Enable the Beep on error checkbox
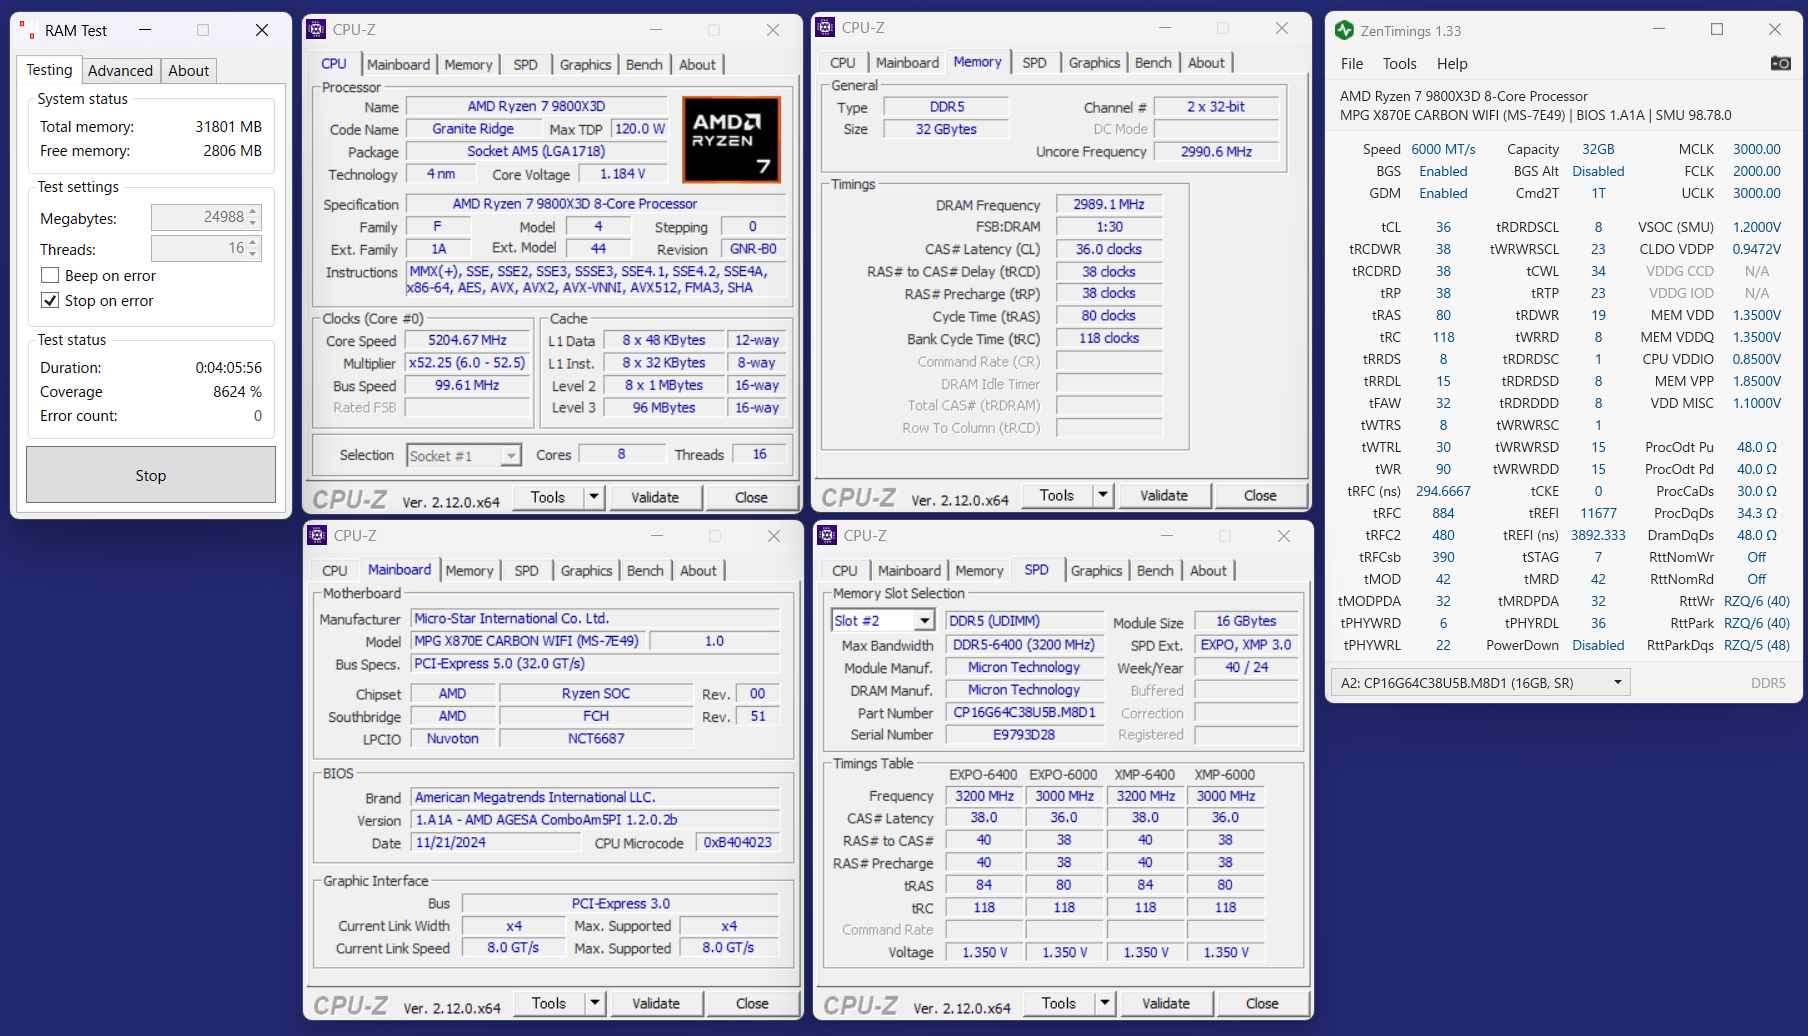 50,275
